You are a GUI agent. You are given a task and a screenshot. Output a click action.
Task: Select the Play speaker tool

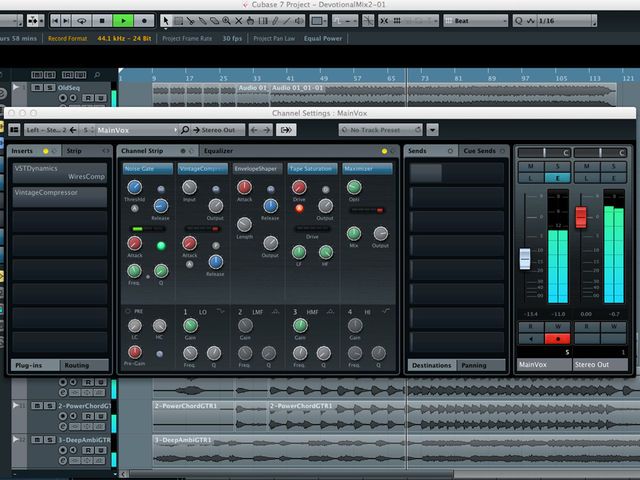(300, 20)
